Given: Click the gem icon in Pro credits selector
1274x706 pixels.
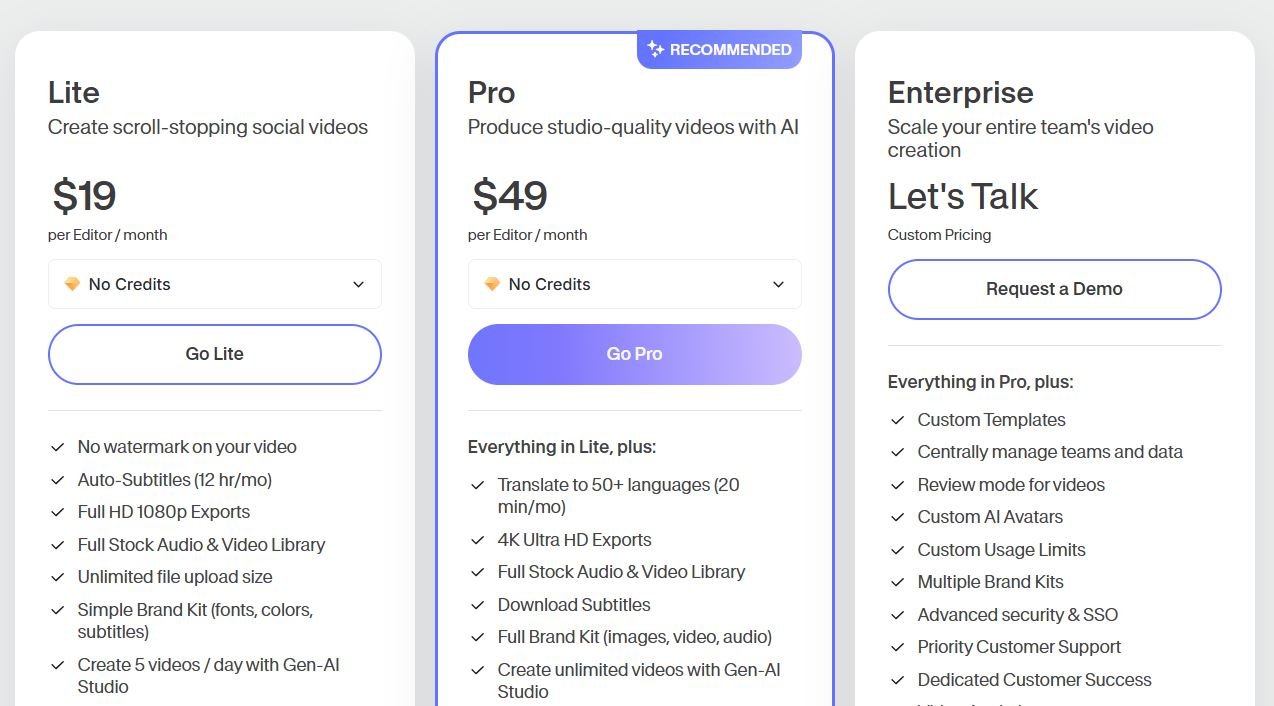Looking at the screenshot, I should 492,284.
